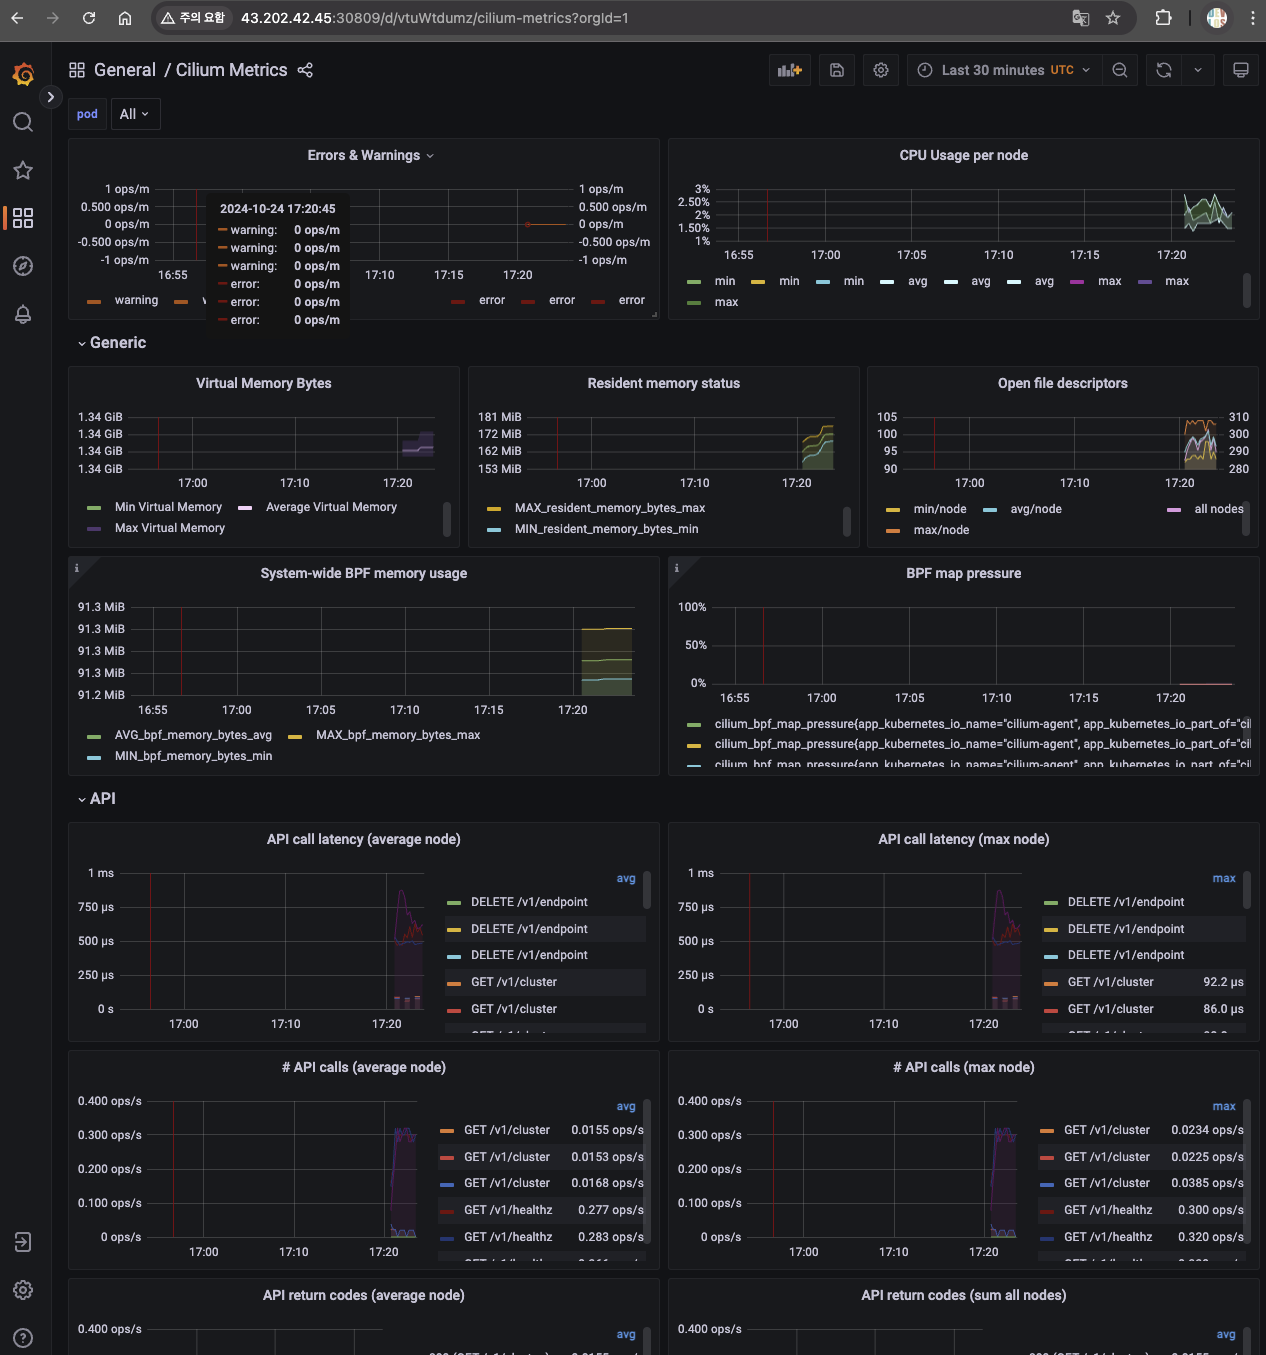Open the Help question mark icon

pos(23,1338)
